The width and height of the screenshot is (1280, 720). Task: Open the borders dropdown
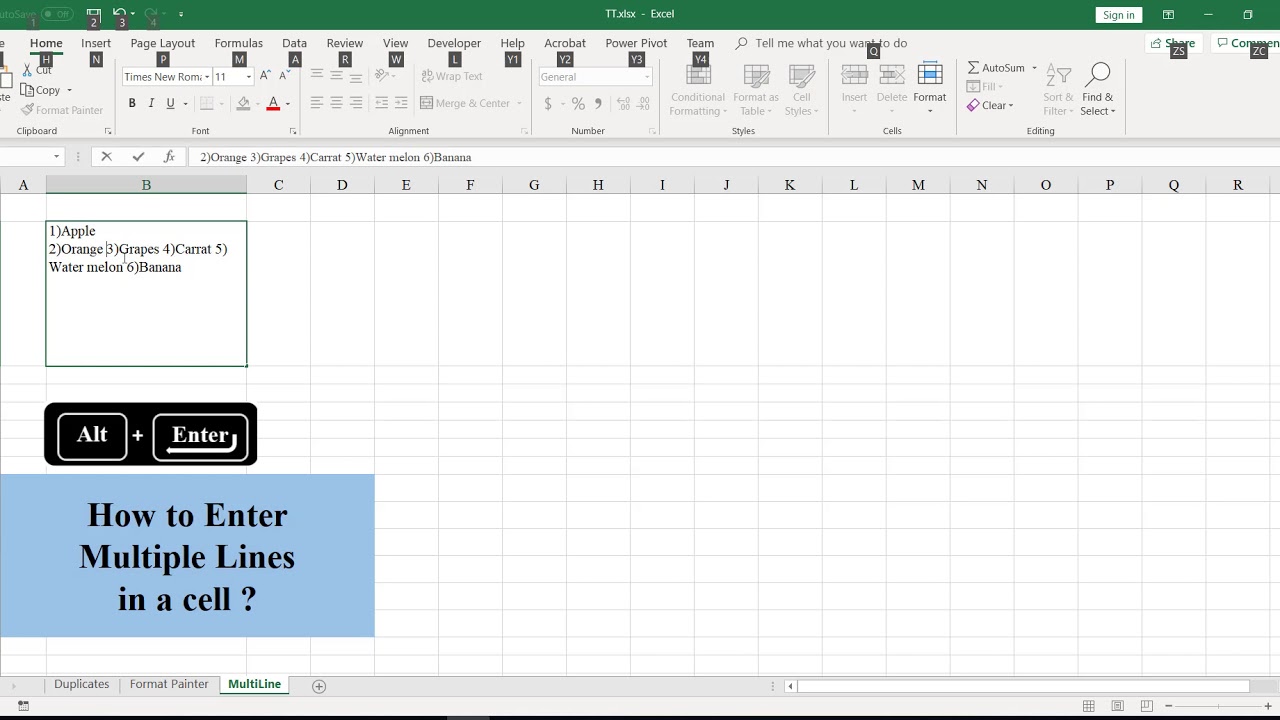click(x=222, y=104)
